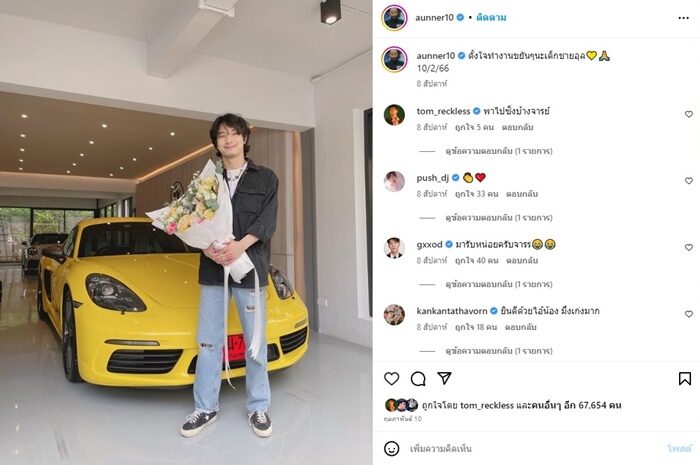Save the post with the bookmark icon

685,379
